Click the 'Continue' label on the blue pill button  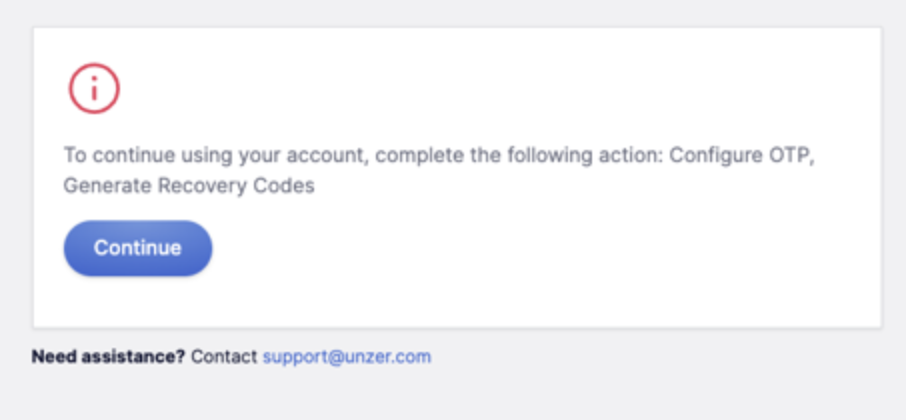click(138, 248)
